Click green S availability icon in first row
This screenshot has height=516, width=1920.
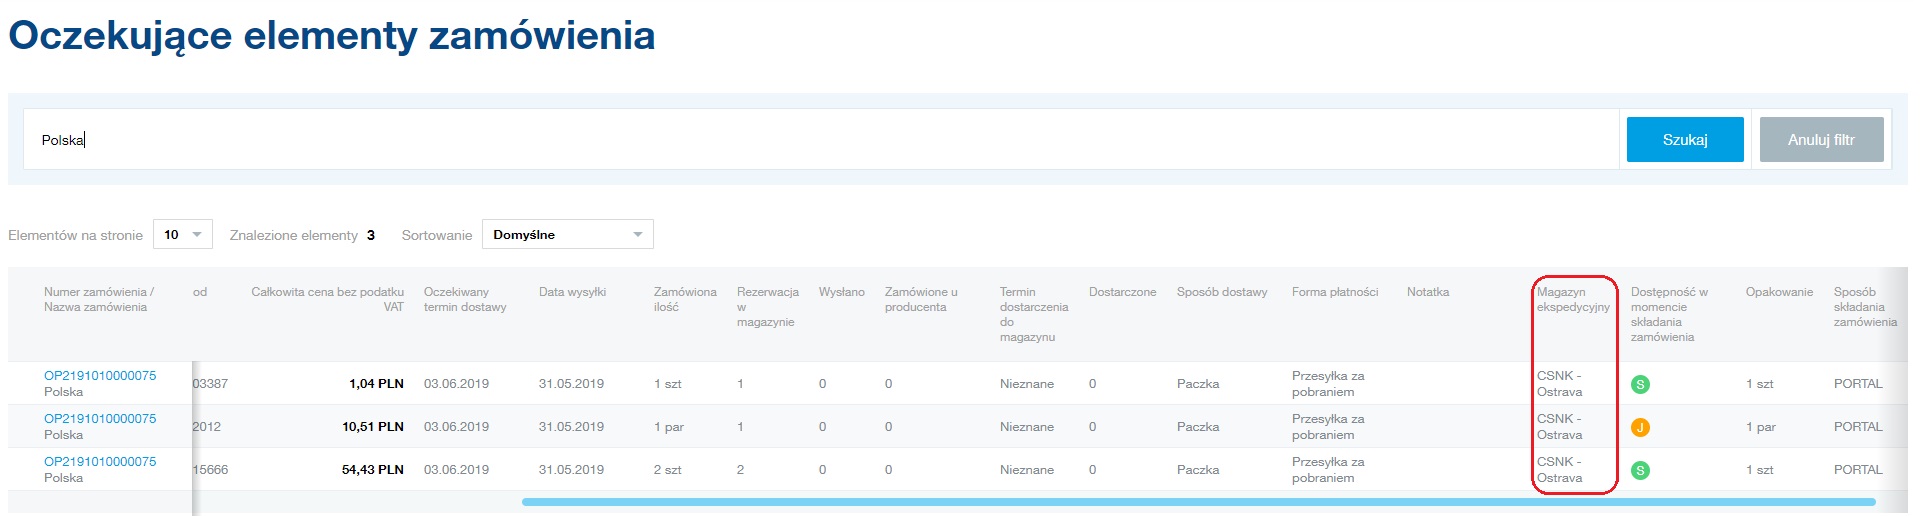[1640, 384]
